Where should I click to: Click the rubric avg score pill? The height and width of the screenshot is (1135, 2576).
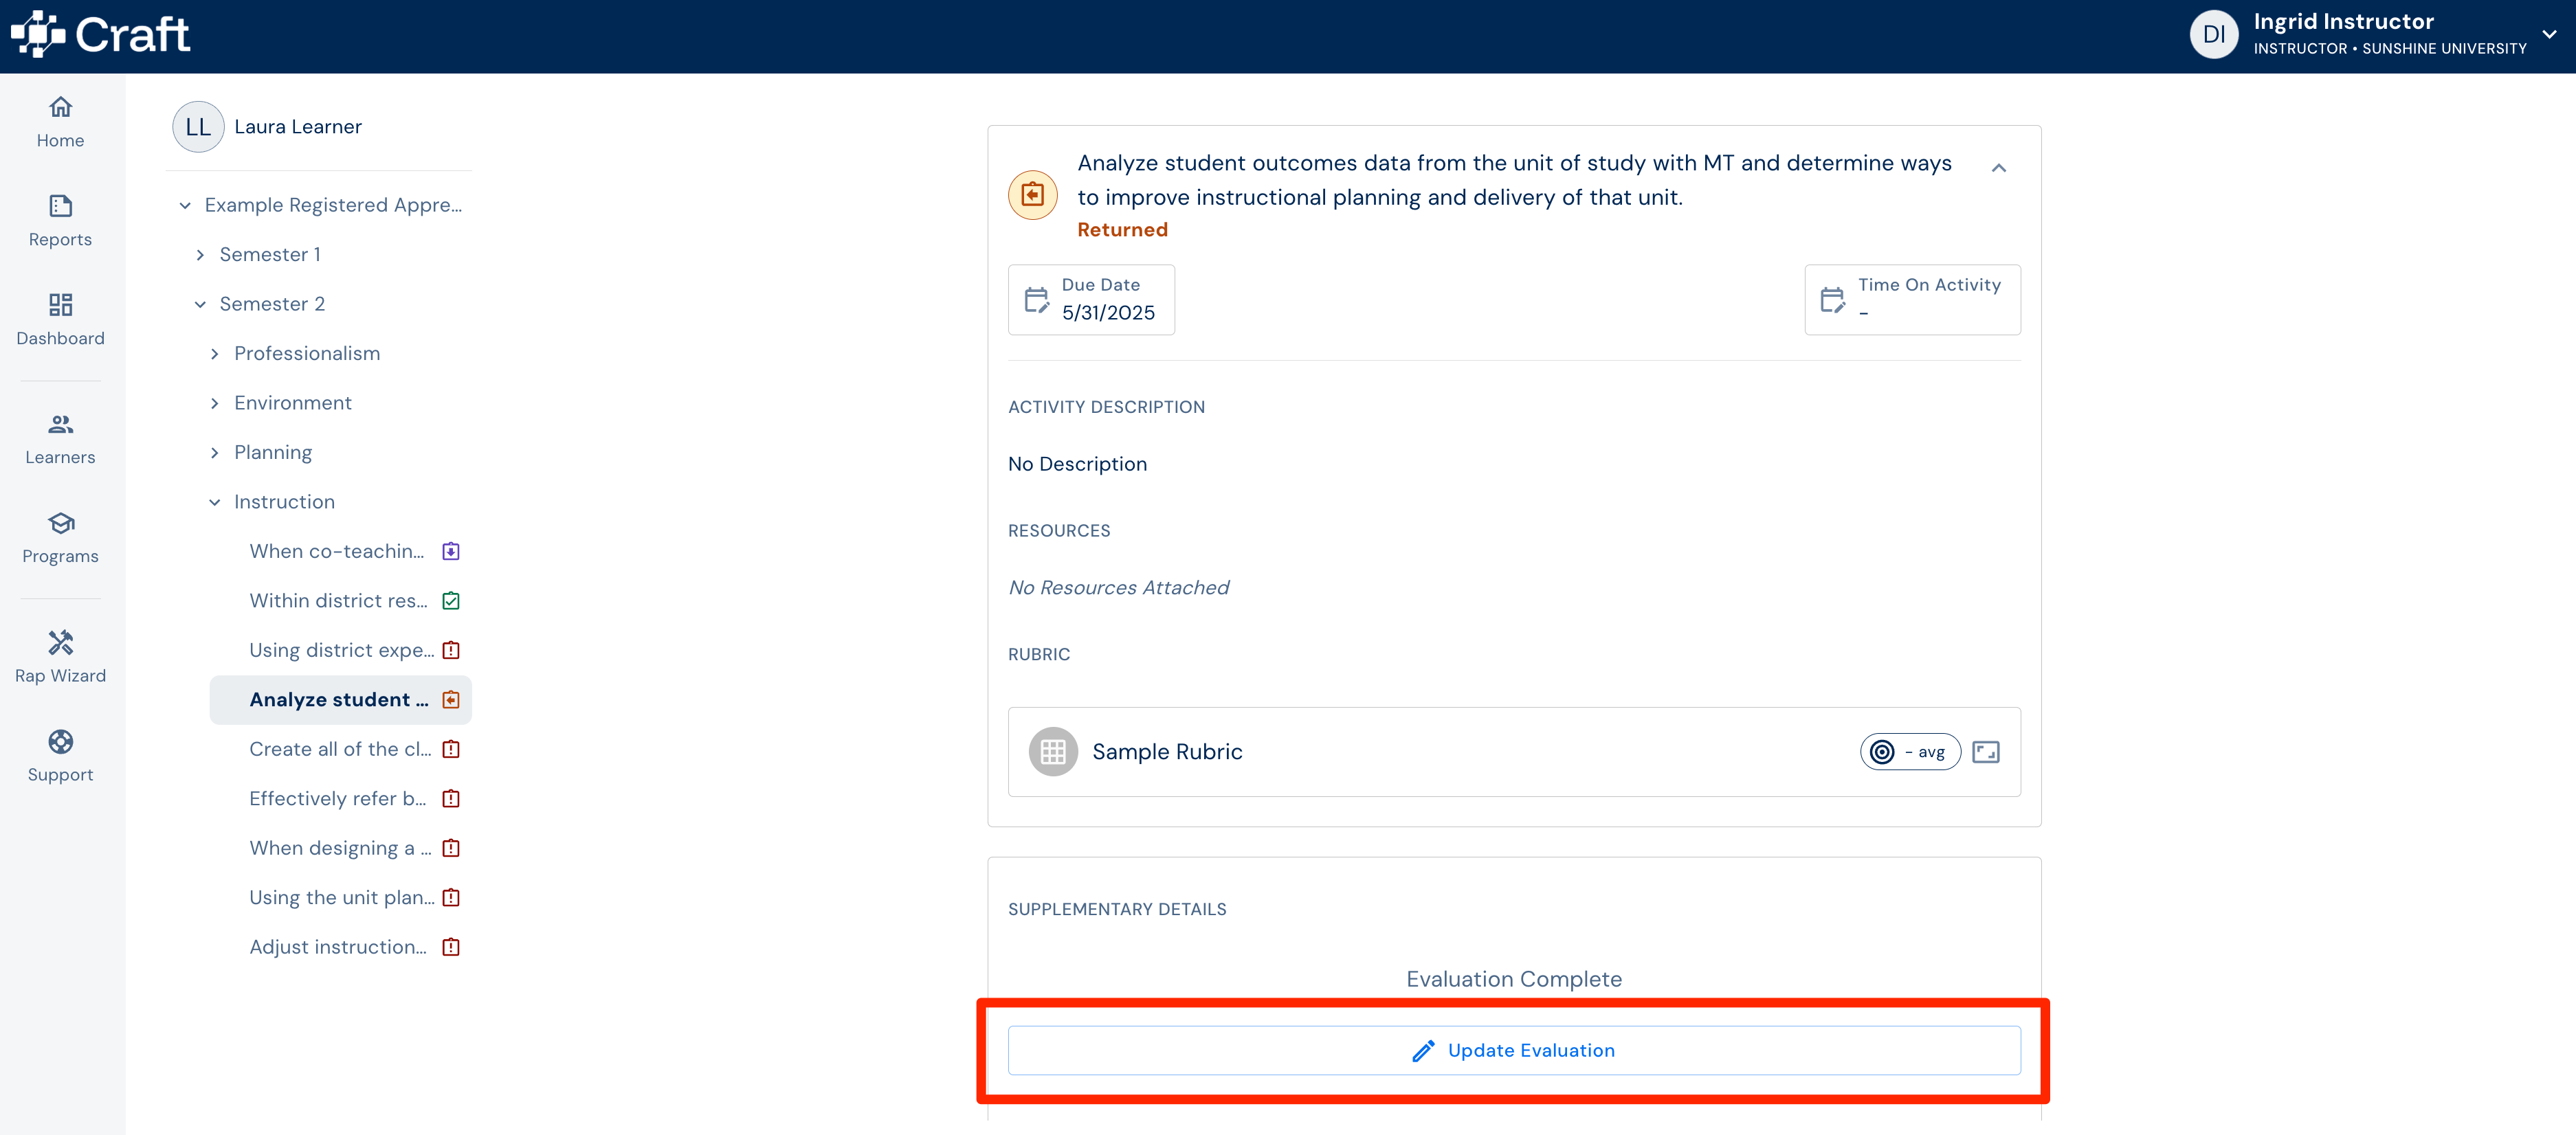click(x=1910, y=752)
